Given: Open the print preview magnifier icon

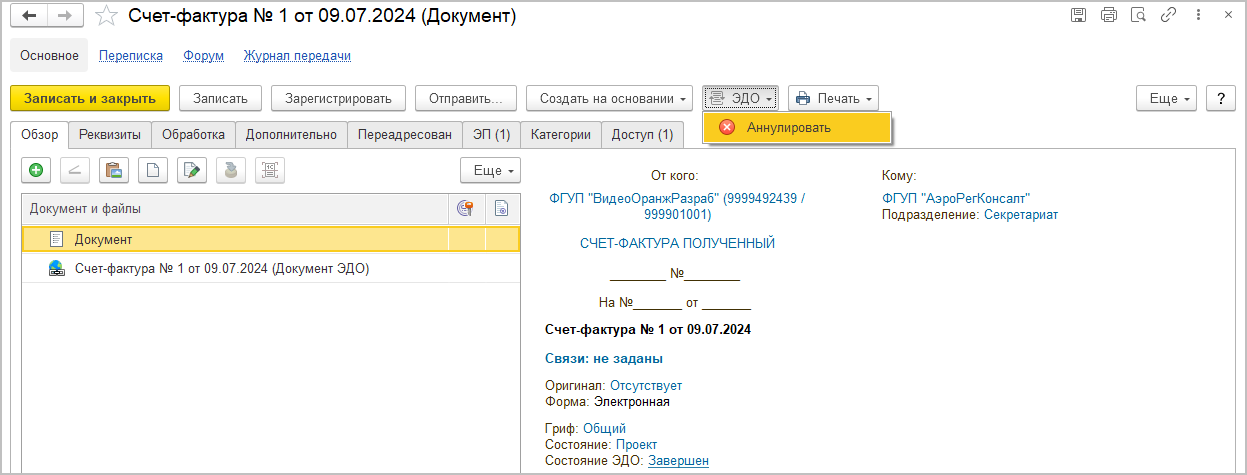Looking at the screenshot, I should (1137, 16).
